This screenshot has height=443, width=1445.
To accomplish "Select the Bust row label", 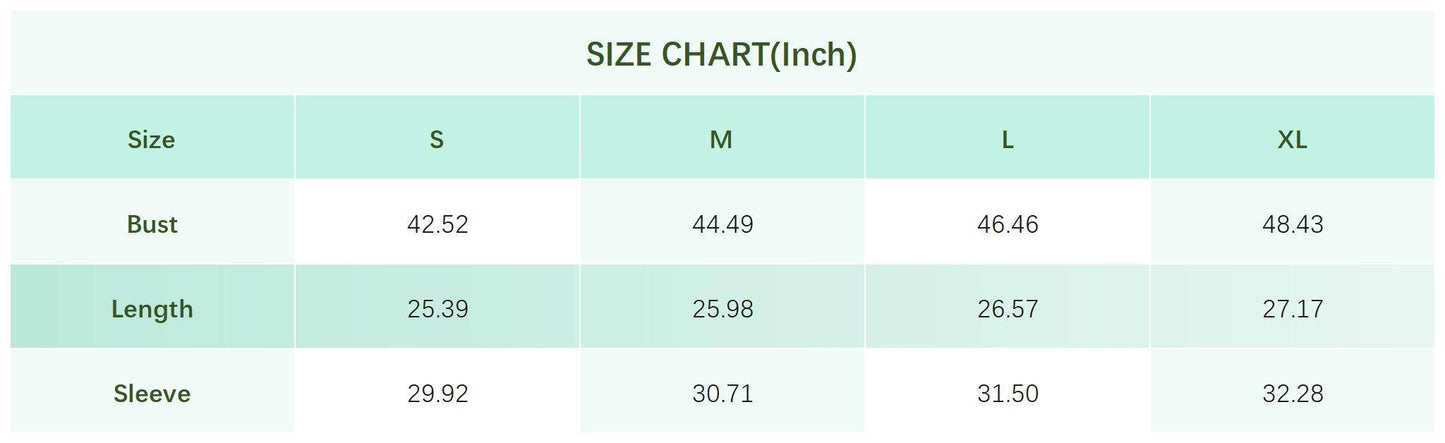I will (152, 224).
